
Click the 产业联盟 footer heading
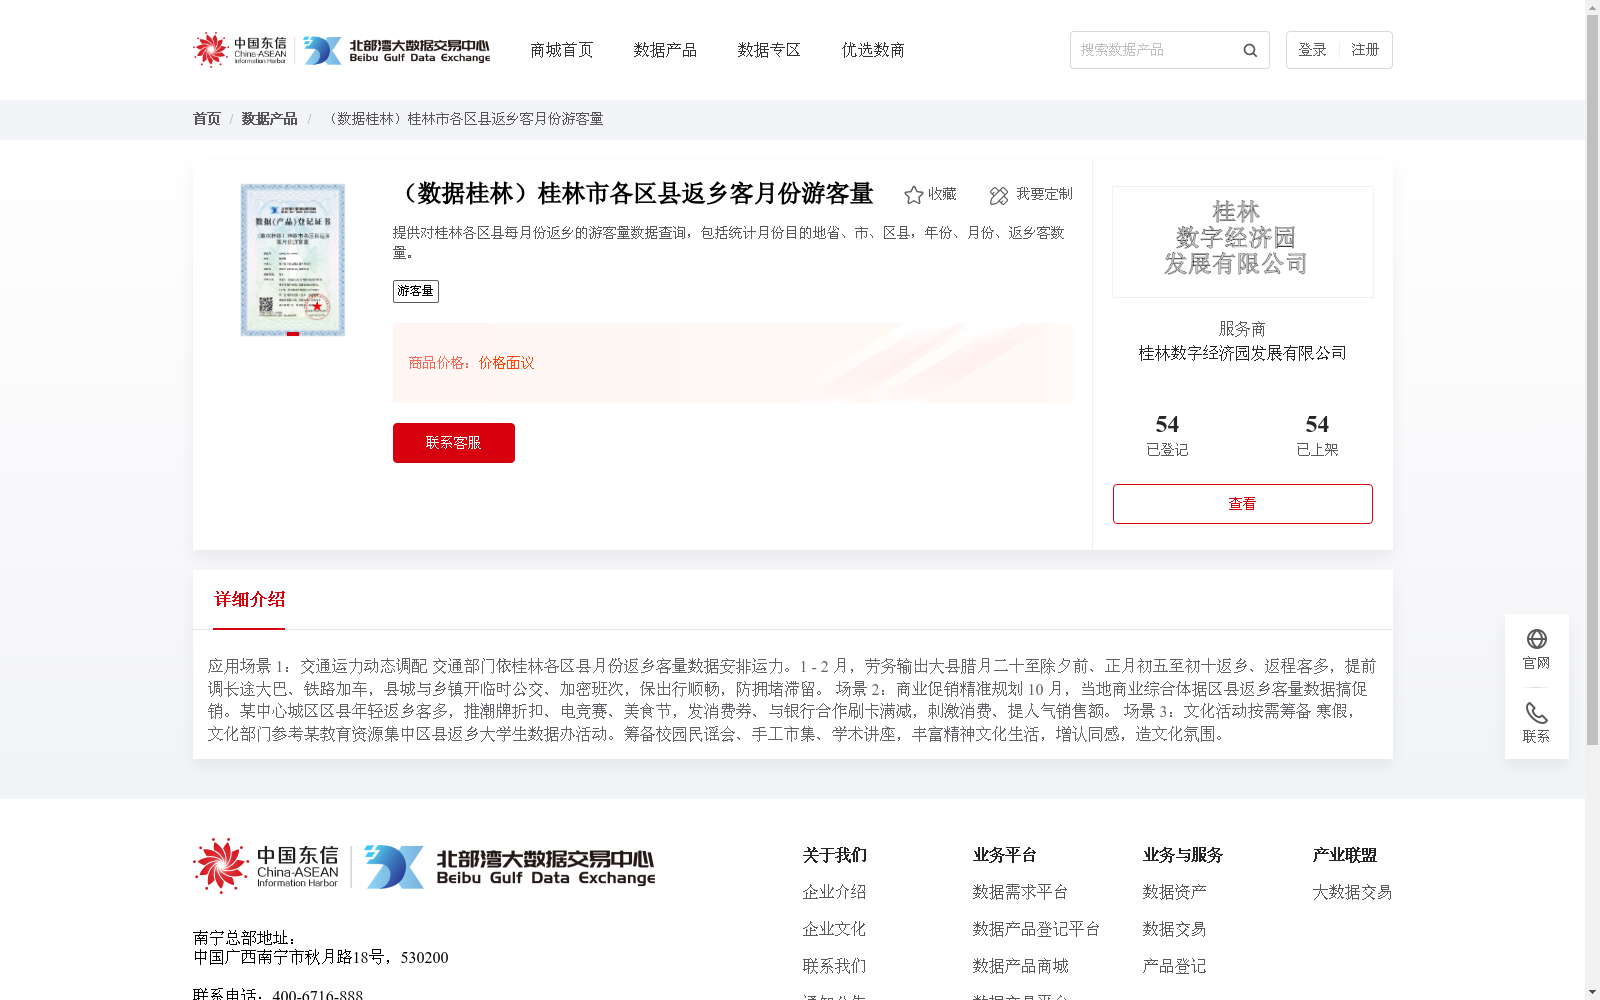click(1344, 855)
